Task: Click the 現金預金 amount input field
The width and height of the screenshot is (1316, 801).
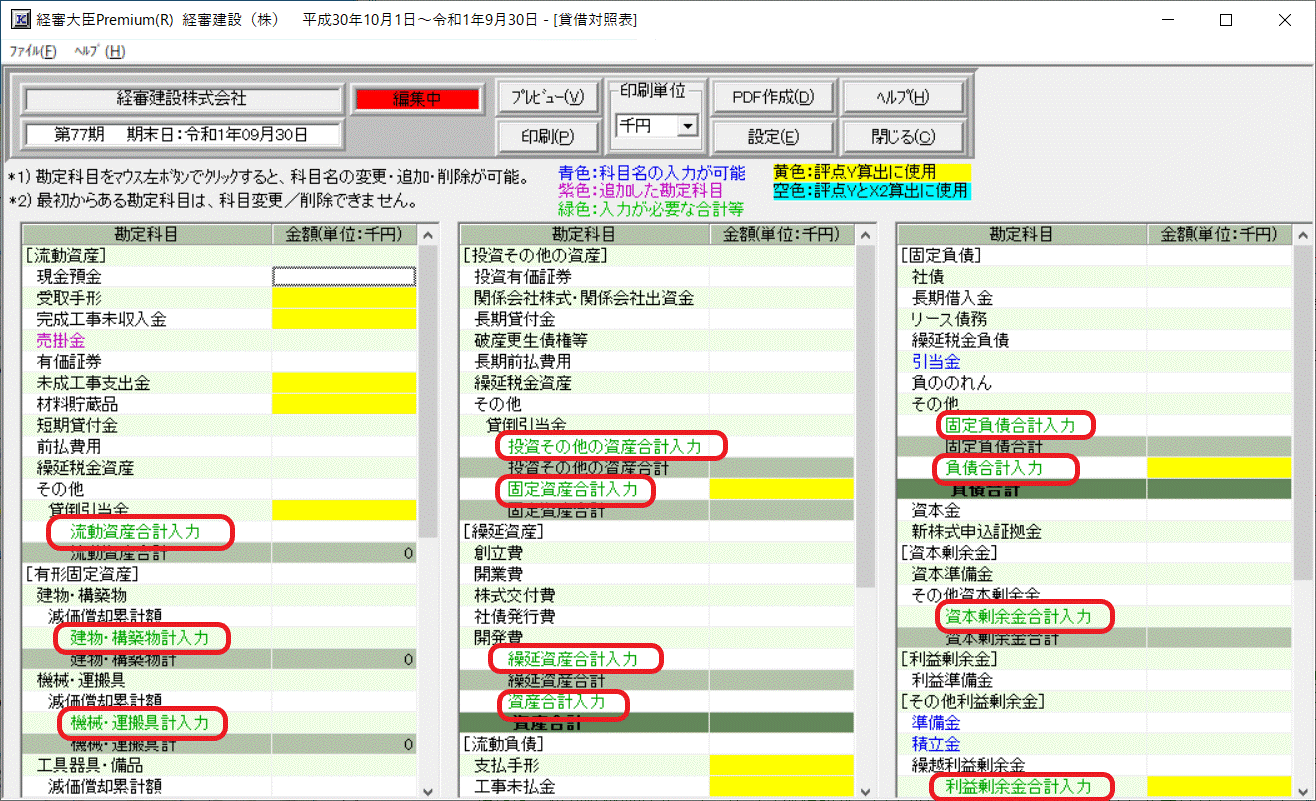Action: click(x=343, y=276)
